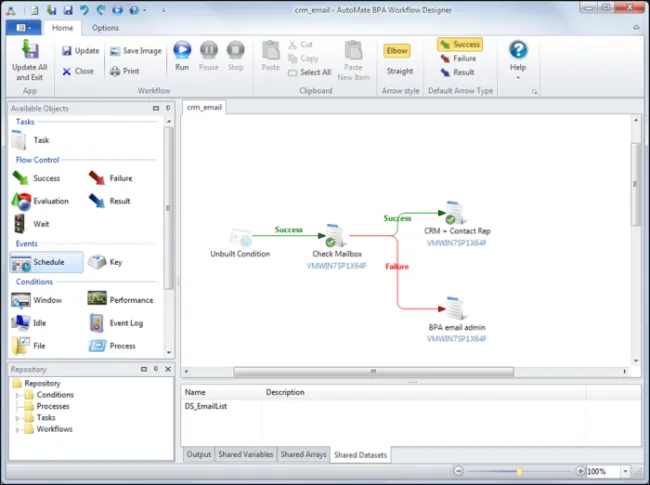Switch to the Shared Arrays tab
Screen dimensions: 650x485
point(303,454)
